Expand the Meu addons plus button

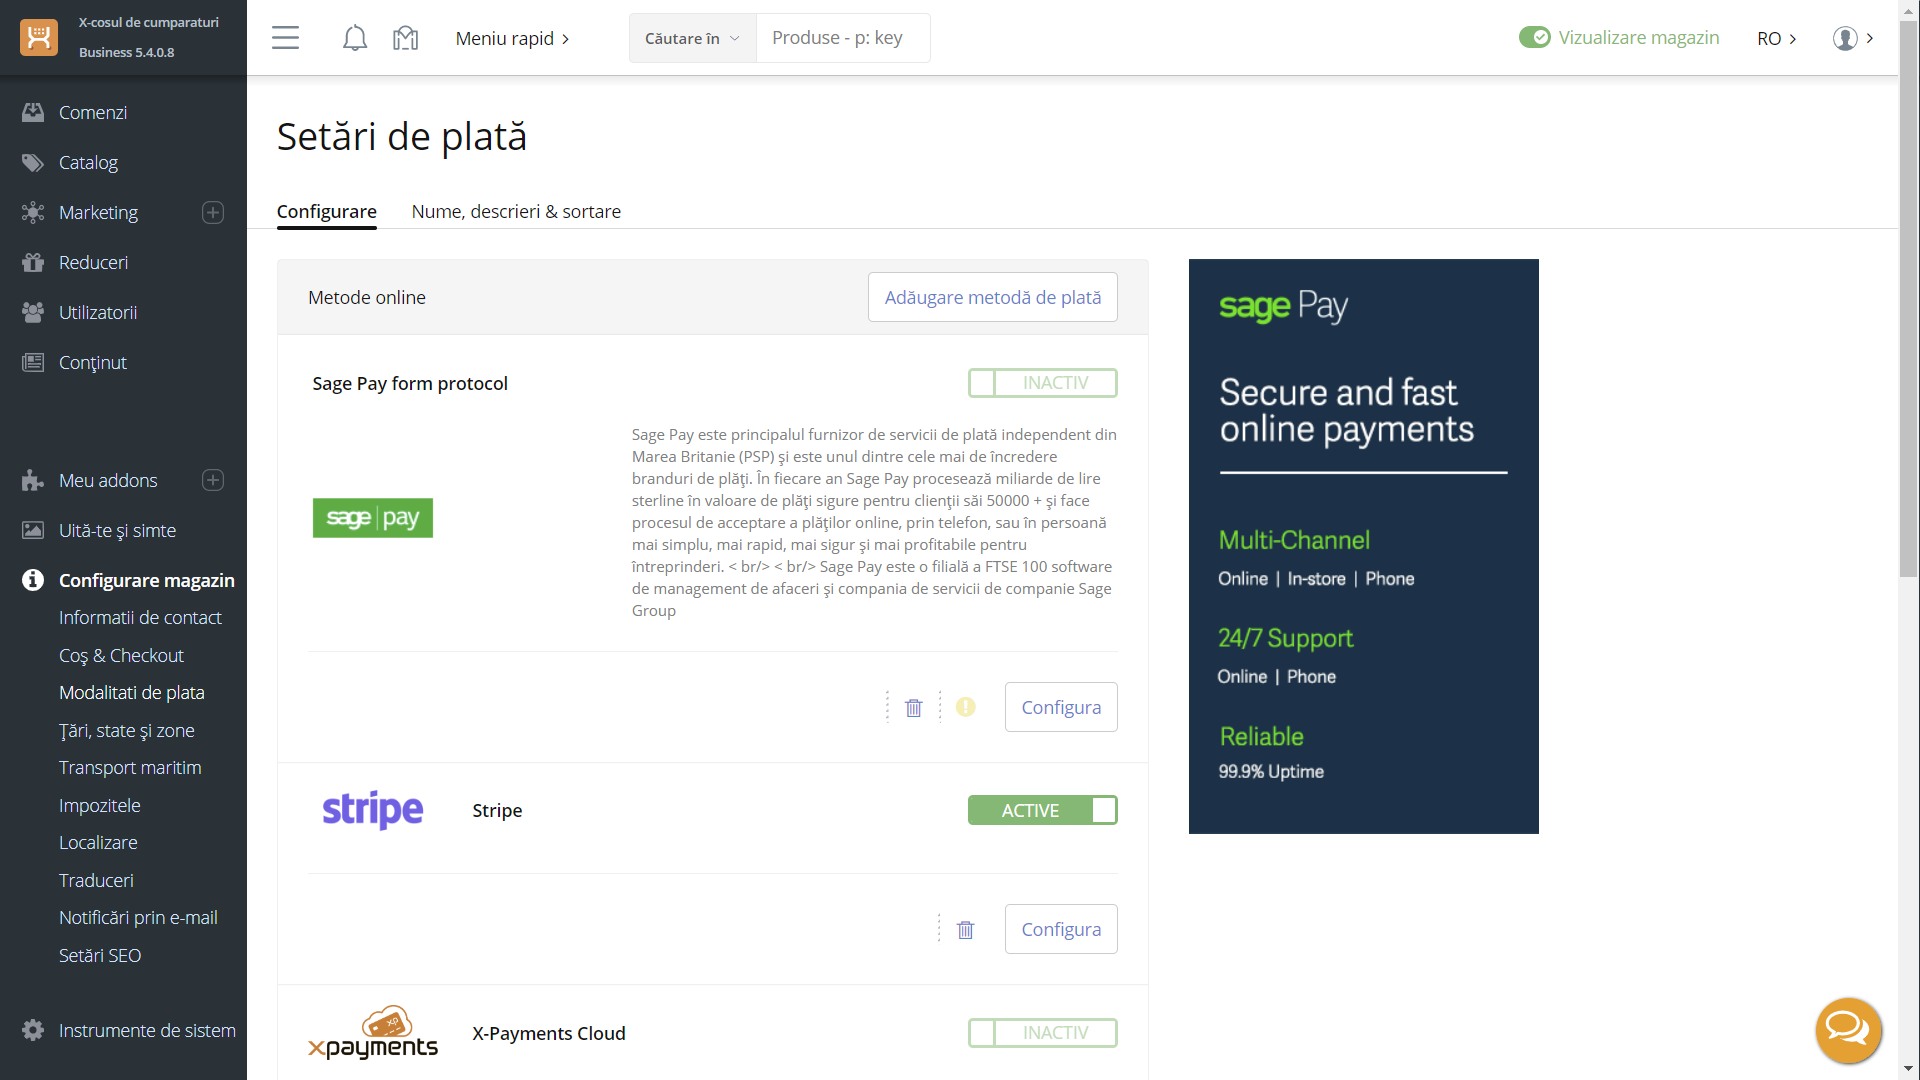click(213, 480)
